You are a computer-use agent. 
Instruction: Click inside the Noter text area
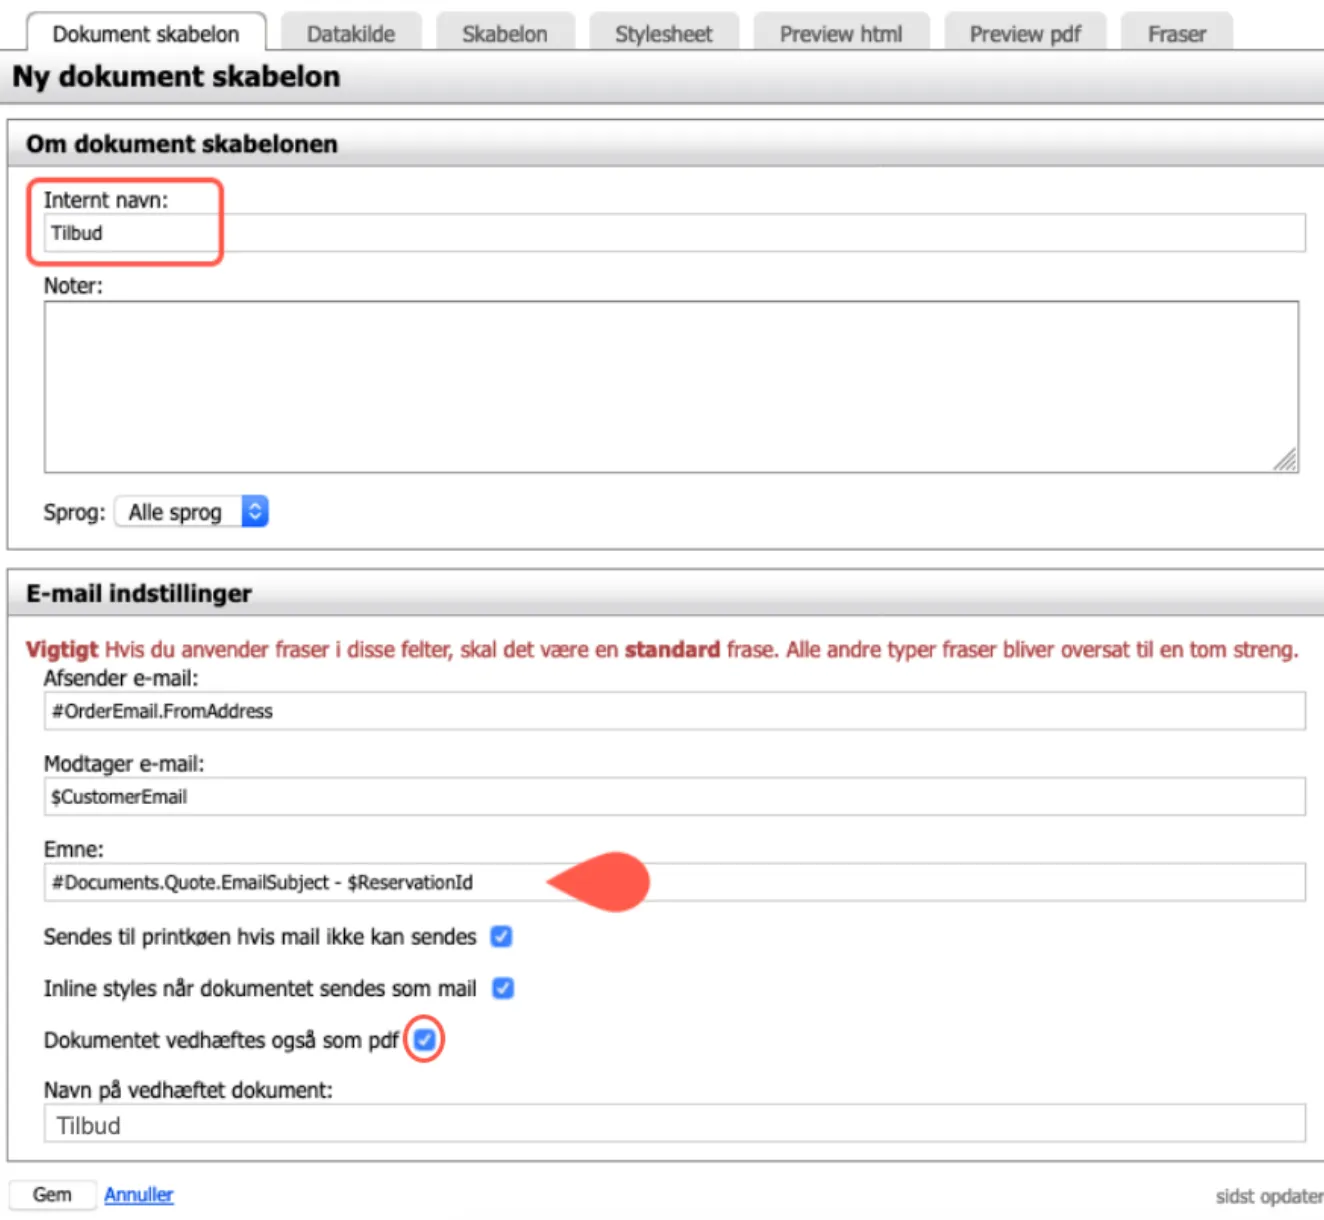(x=670, y=386)
